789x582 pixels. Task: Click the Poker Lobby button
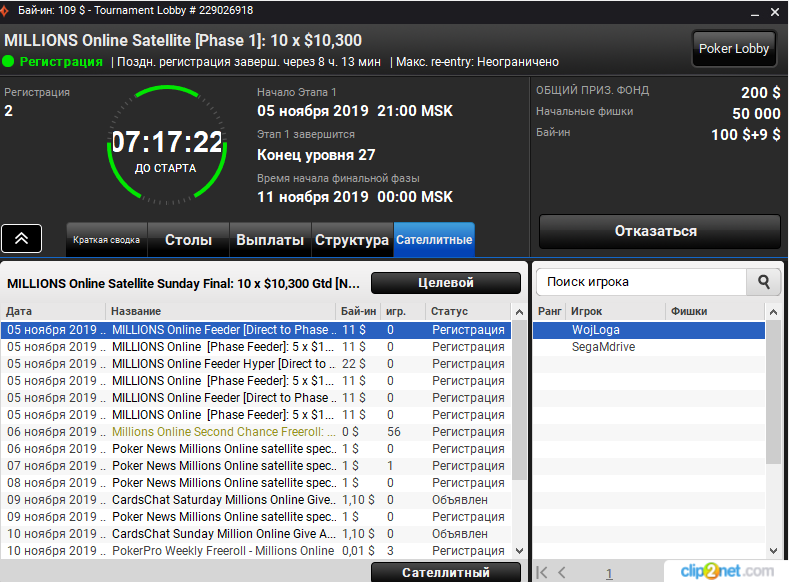pyautogui.click(x=734, y=49)
